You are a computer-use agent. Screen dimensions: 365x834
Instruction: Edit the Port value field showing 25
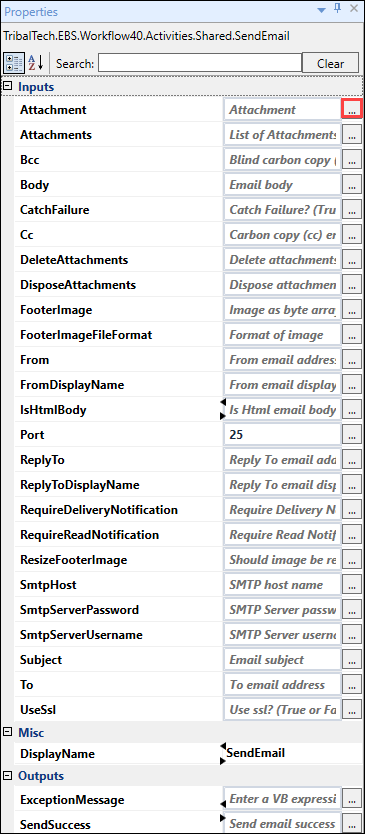(283, 435)
